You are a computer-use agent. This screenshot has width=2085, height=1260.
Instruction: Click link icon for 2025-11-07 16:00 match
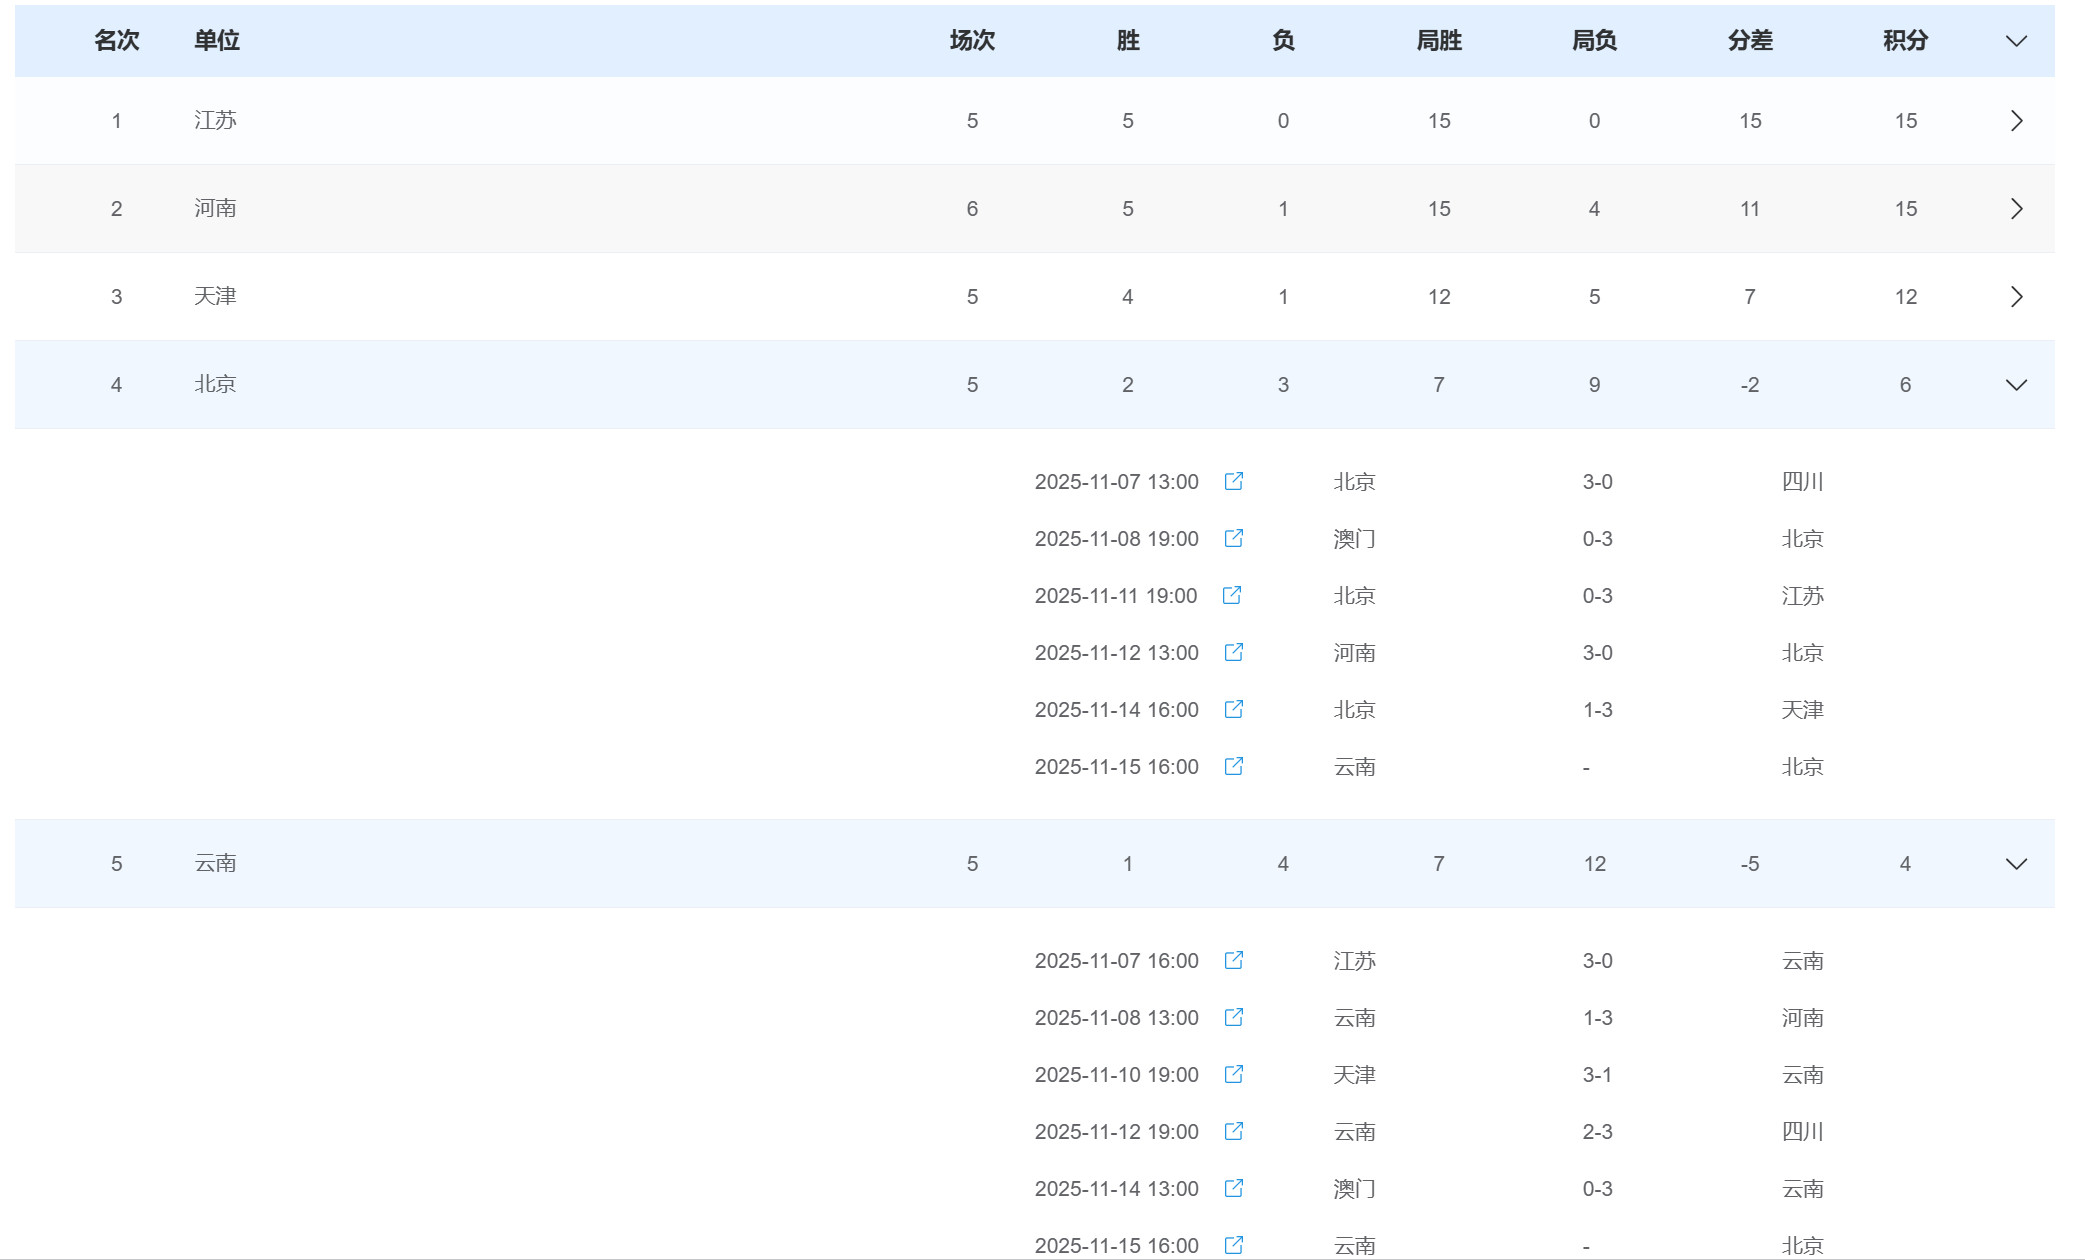click(1234, 960)
